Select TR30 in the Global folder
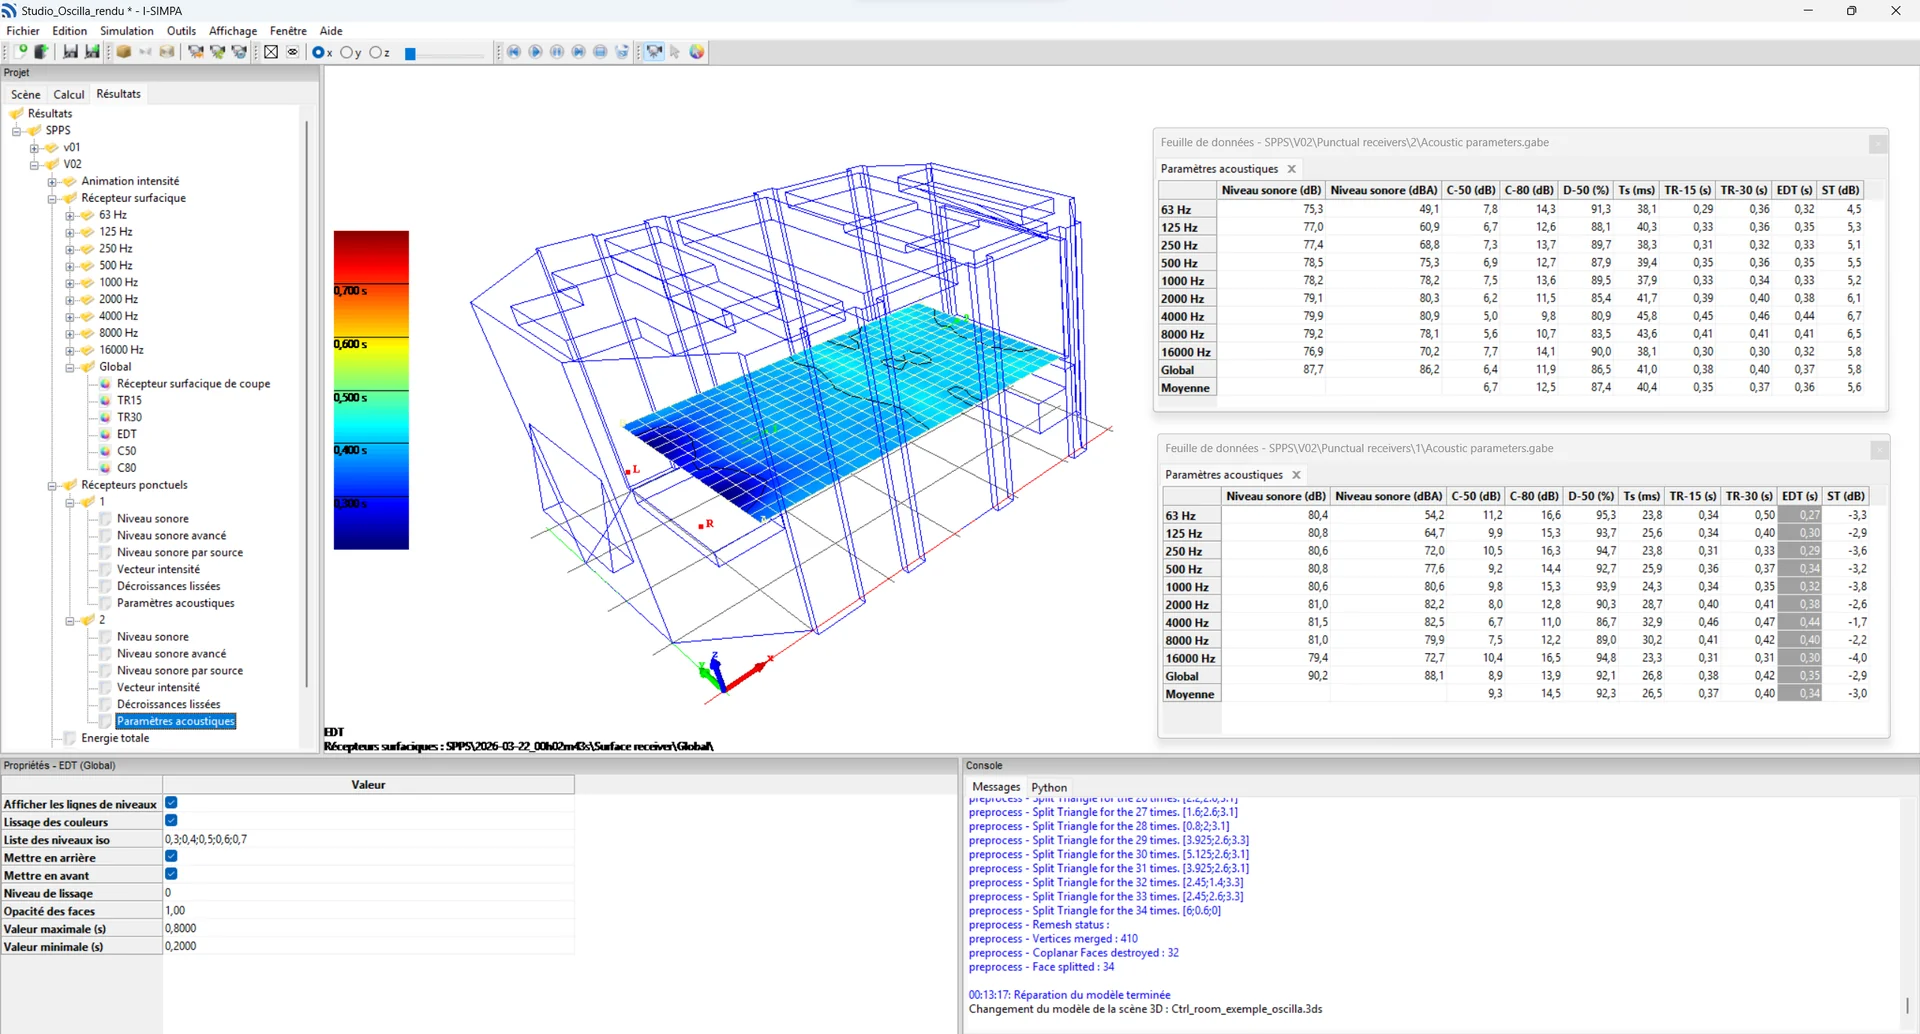The height and width of the screenshot is (1034, 1920). click(129, 417)
